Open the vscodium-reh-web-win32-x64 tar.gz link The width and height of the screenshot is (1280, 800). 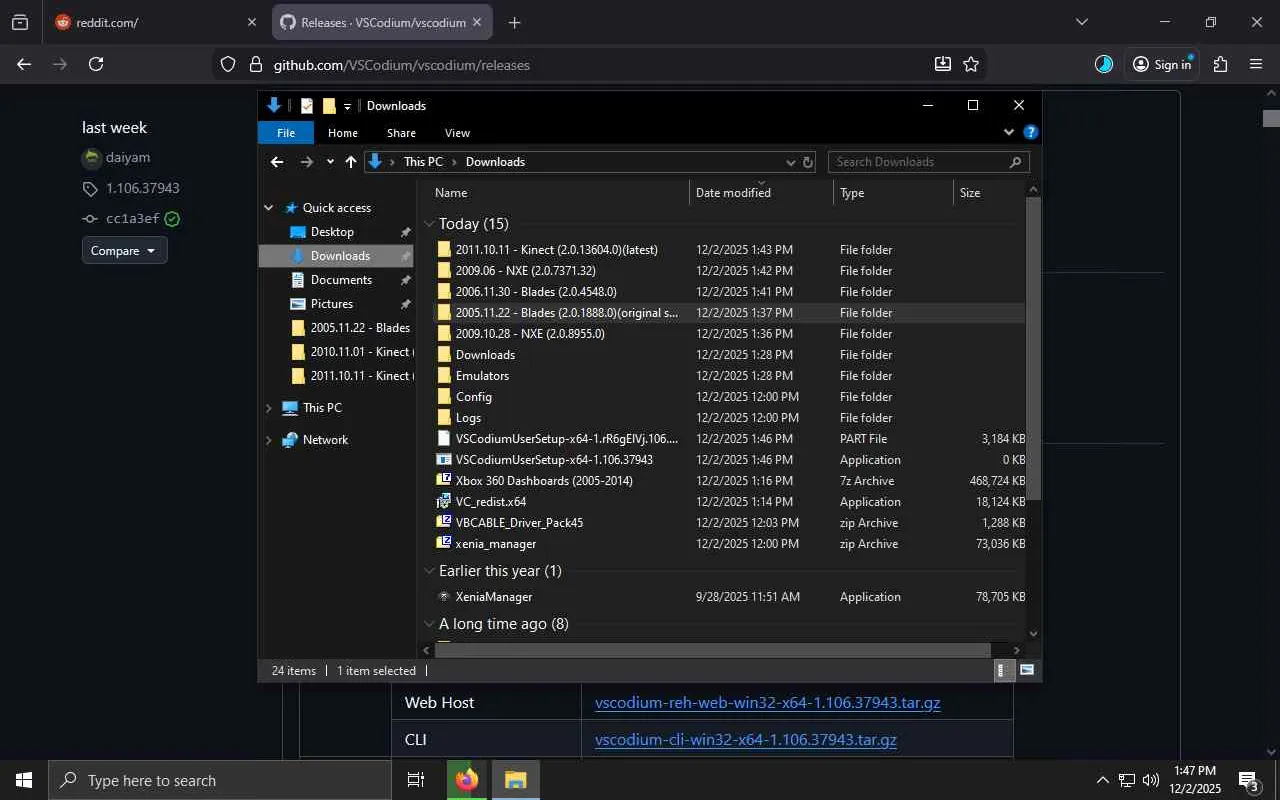click(768, 703)
